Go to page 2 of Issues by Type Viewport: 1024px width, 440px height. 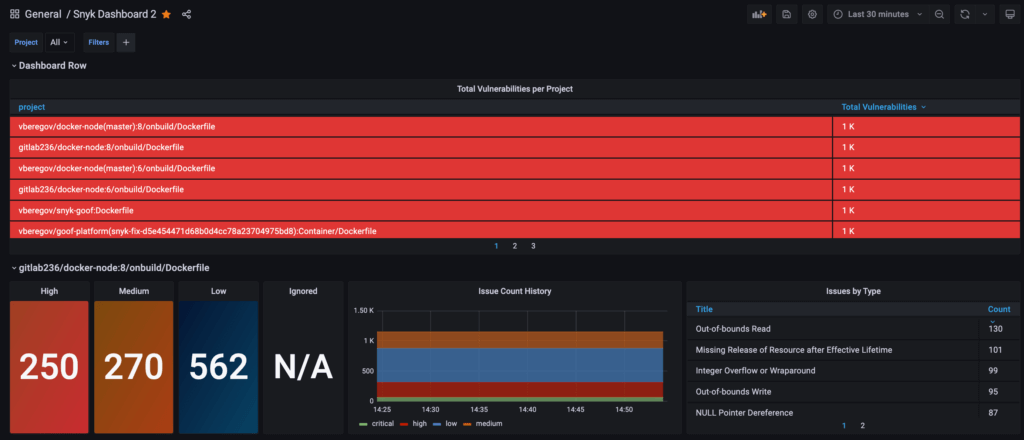862,426
